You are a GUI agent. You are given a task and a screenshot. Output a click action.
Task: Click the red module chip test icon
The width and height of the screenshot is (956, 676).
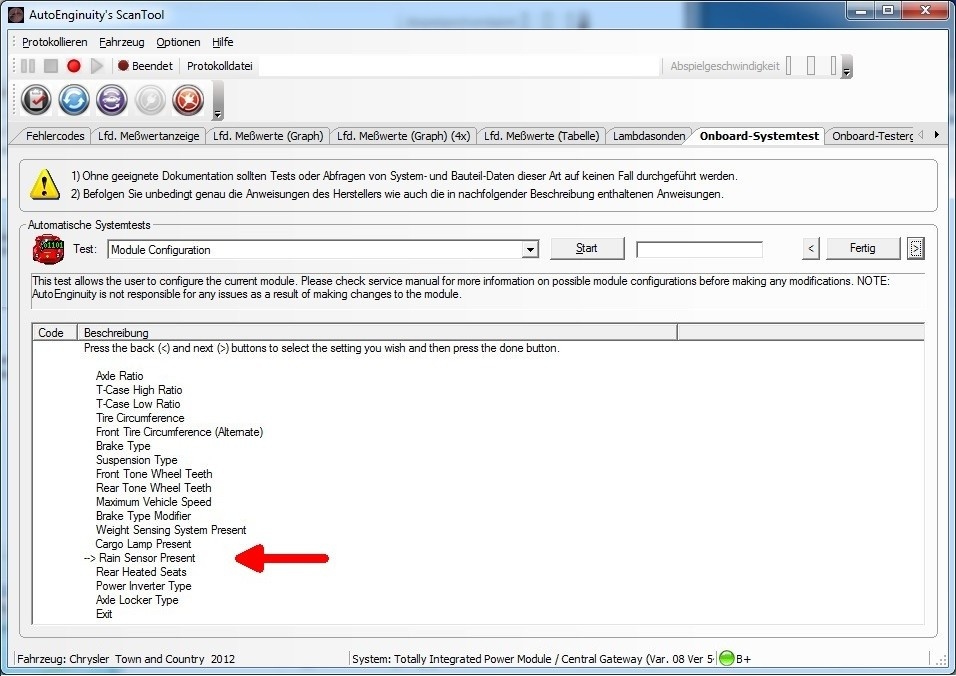tap(49, 249)
